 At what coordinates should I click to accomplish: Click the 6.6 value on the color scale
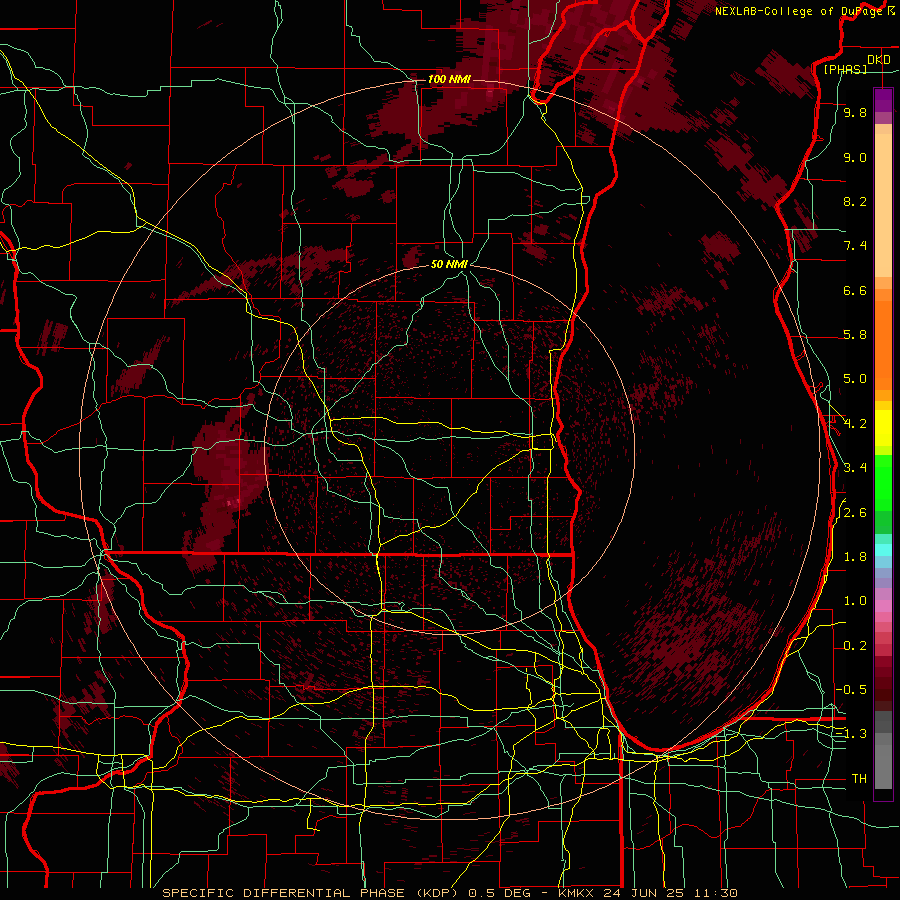tap(855, 290)
